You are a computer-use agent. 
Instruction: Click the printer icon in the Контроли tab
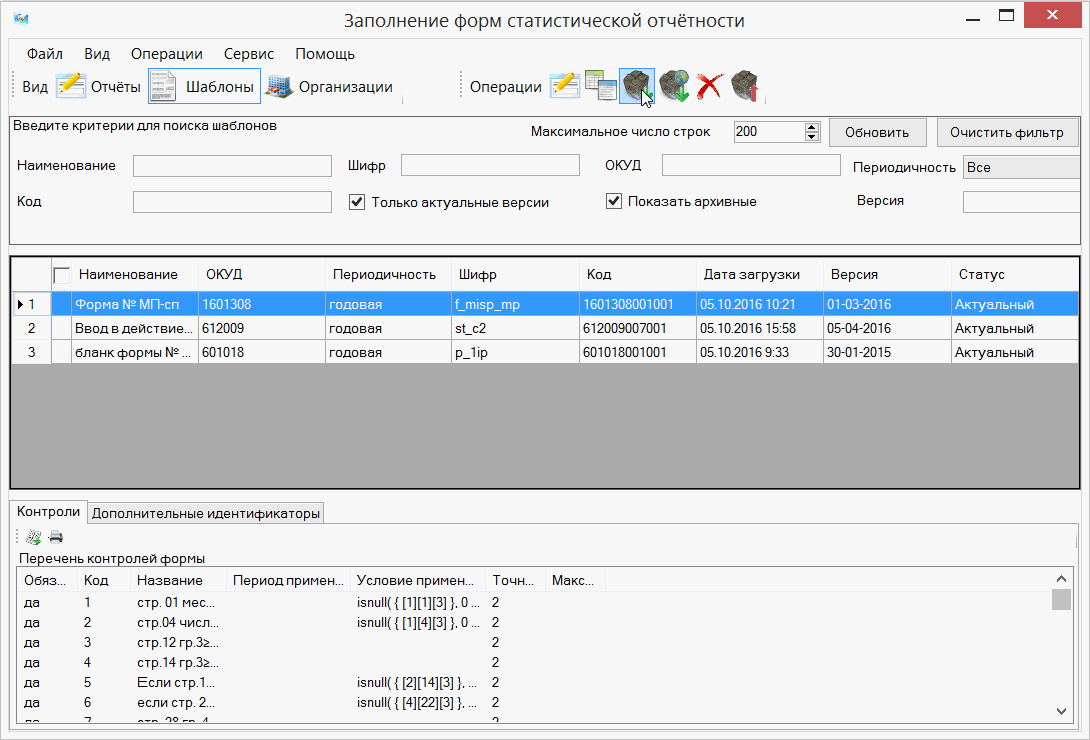(x=56, y=537)
